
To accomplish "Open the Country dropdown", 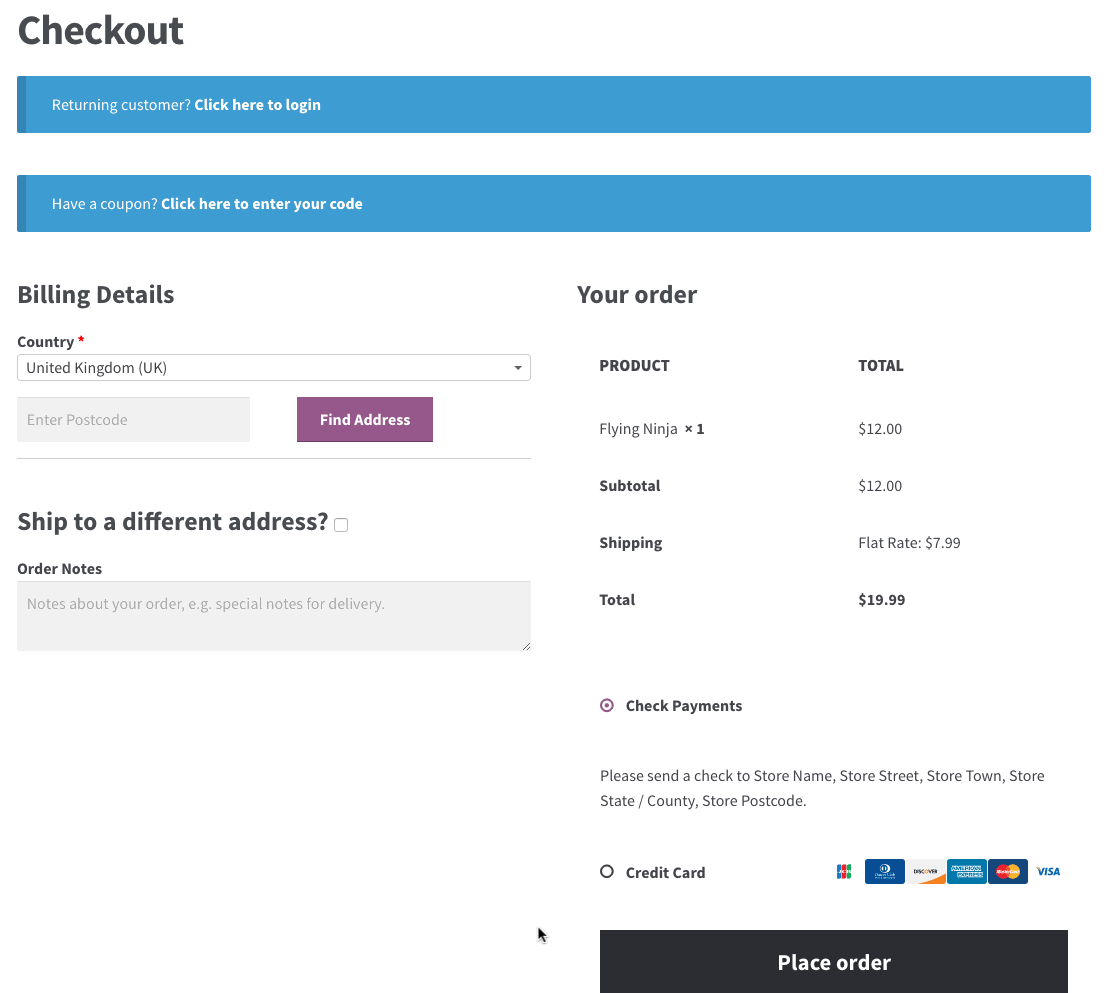I will tap(274, 367).
